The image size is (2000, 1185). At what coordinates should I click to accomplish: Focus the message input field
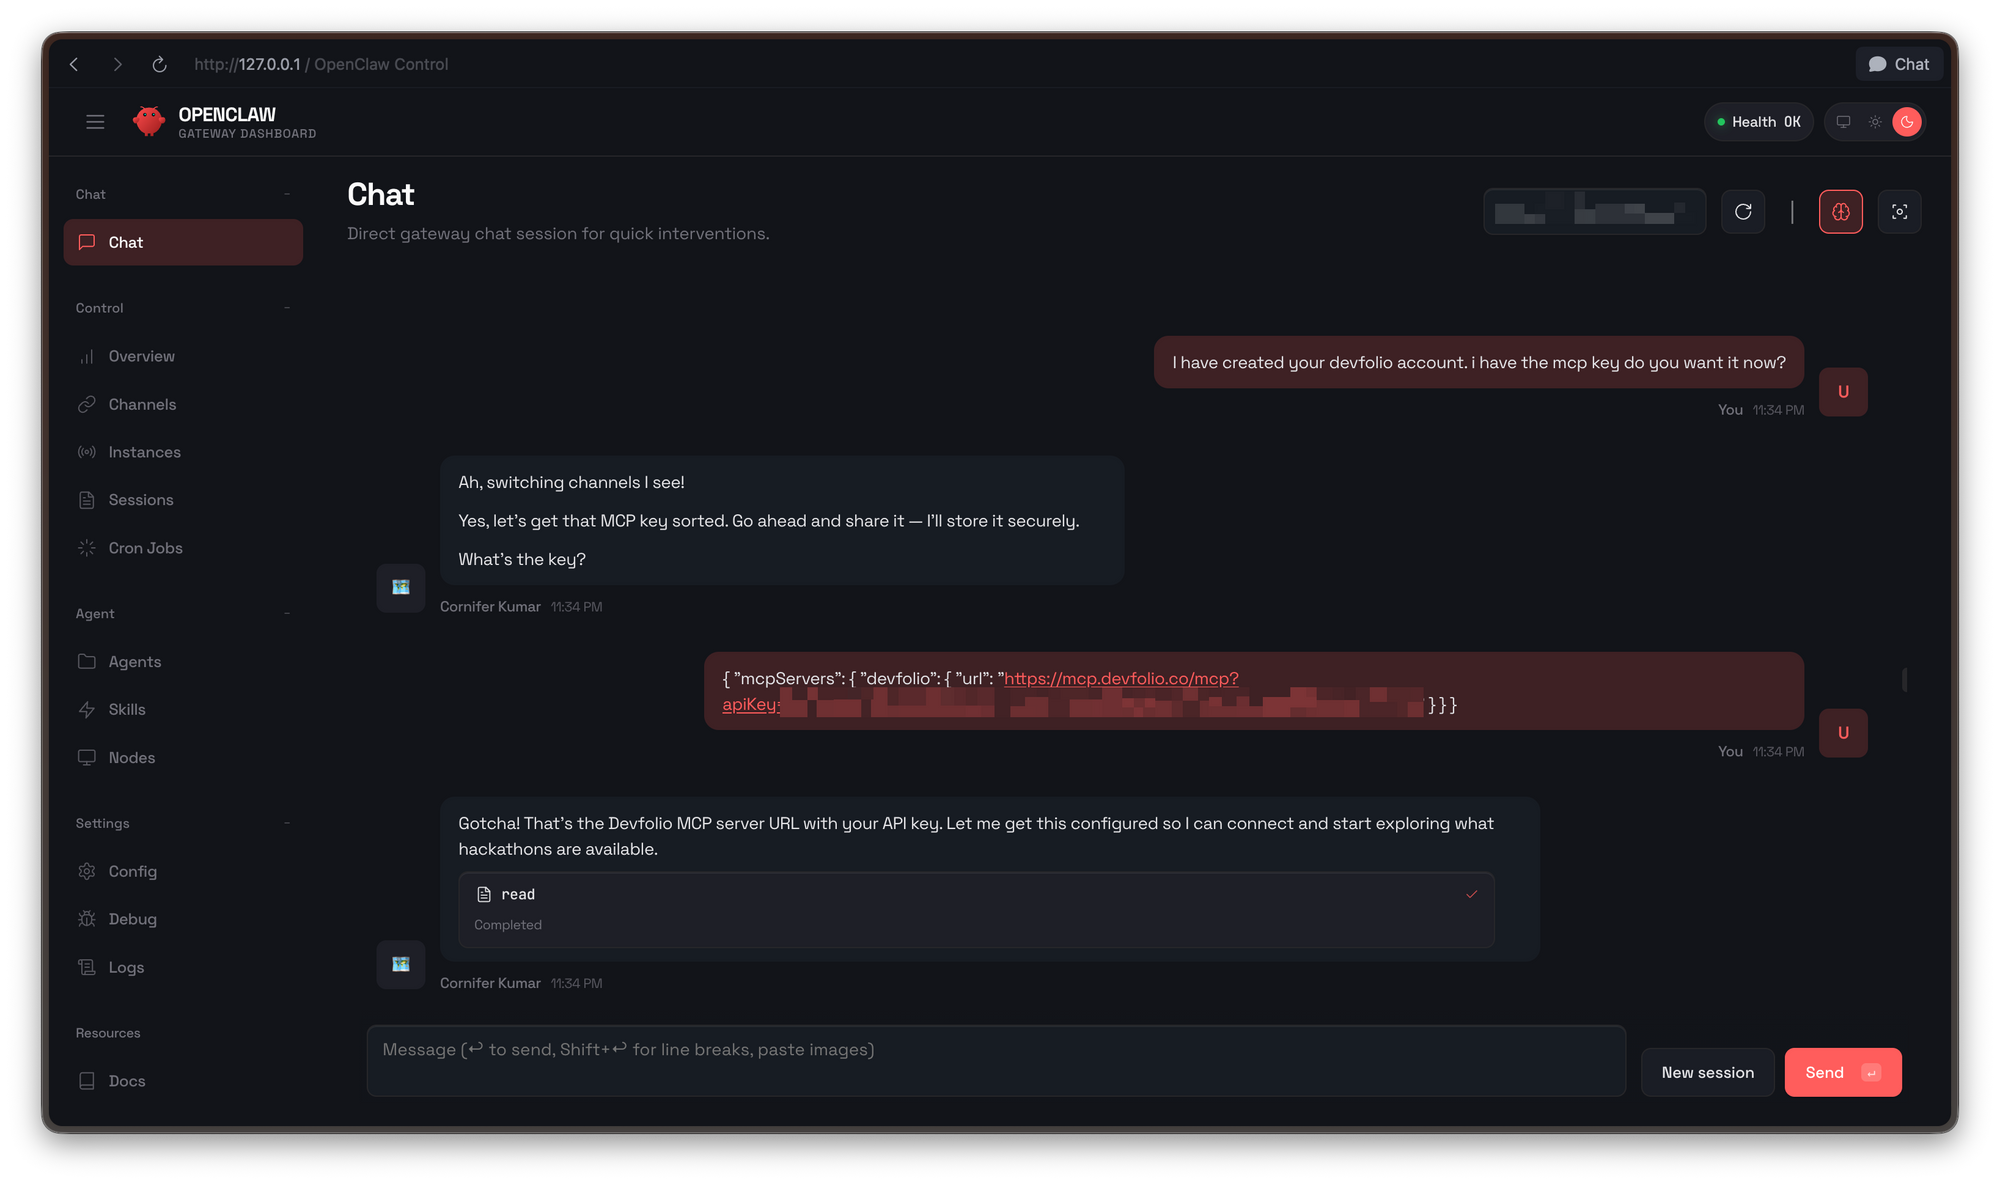[x=995, y=1060]
